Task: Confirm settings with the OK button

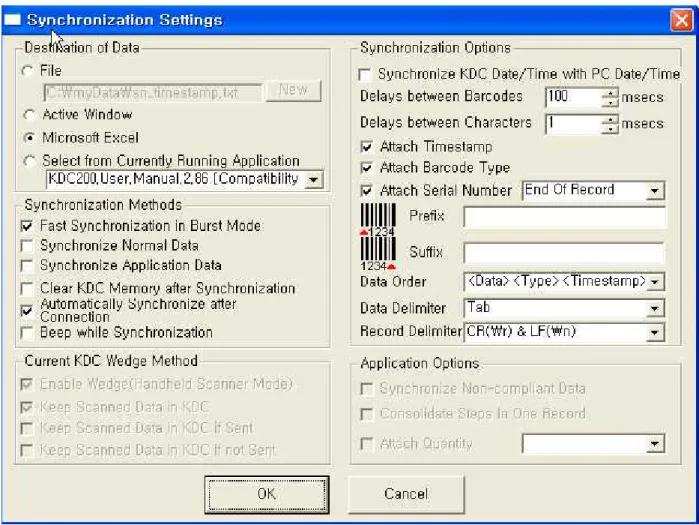Action: point(267,494)
